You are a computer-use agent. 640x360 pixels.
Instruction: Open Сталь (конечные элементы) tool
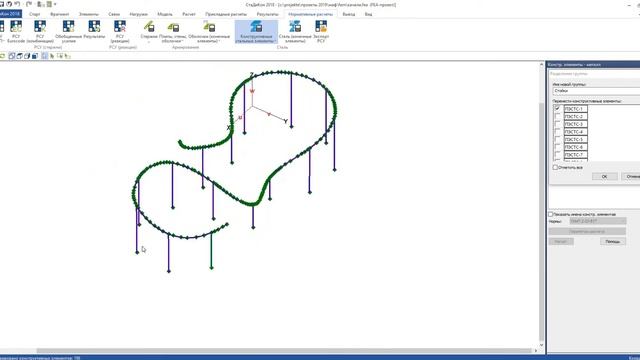[x=295, y=32]
